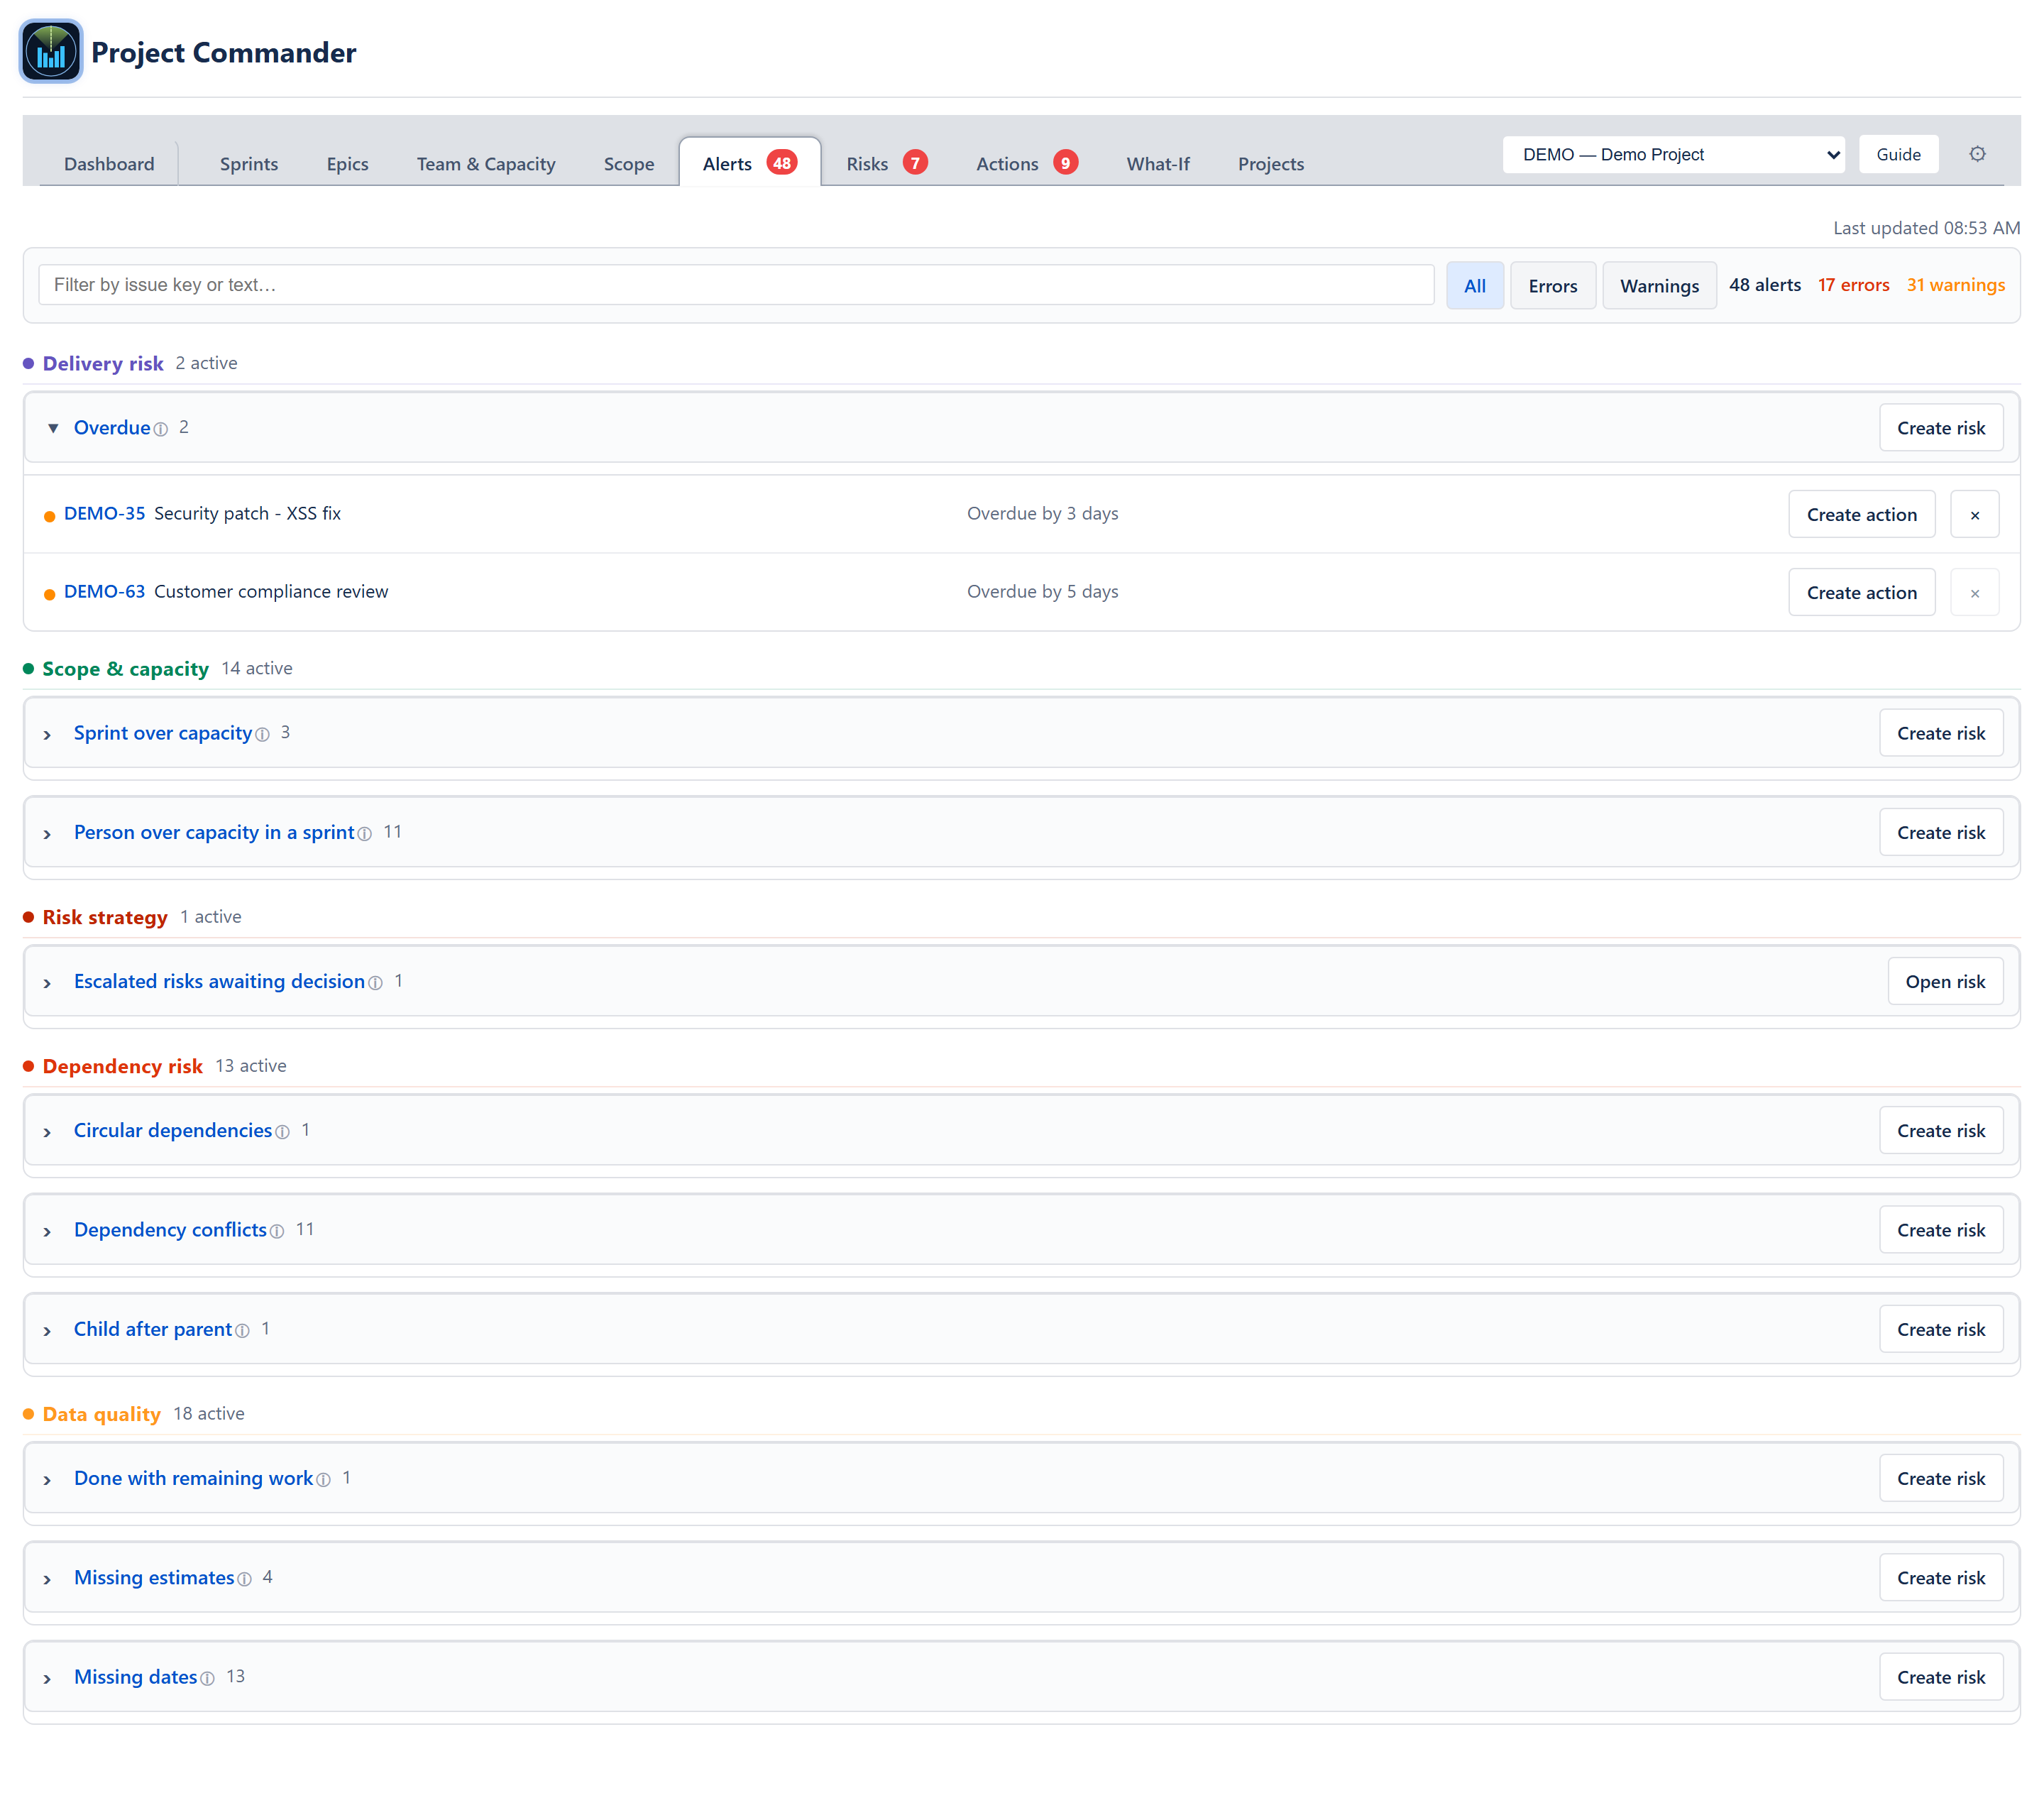
Task: Click the 'Overdue by 3 days' text
Action: pos(1042,513)
